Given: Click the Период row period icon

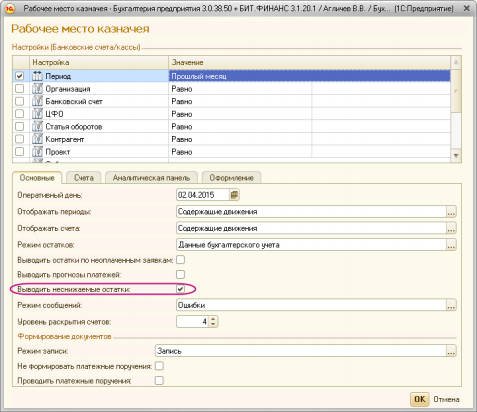Looking at the screenshot, I should pyautogui.click(x=37, y=76).
